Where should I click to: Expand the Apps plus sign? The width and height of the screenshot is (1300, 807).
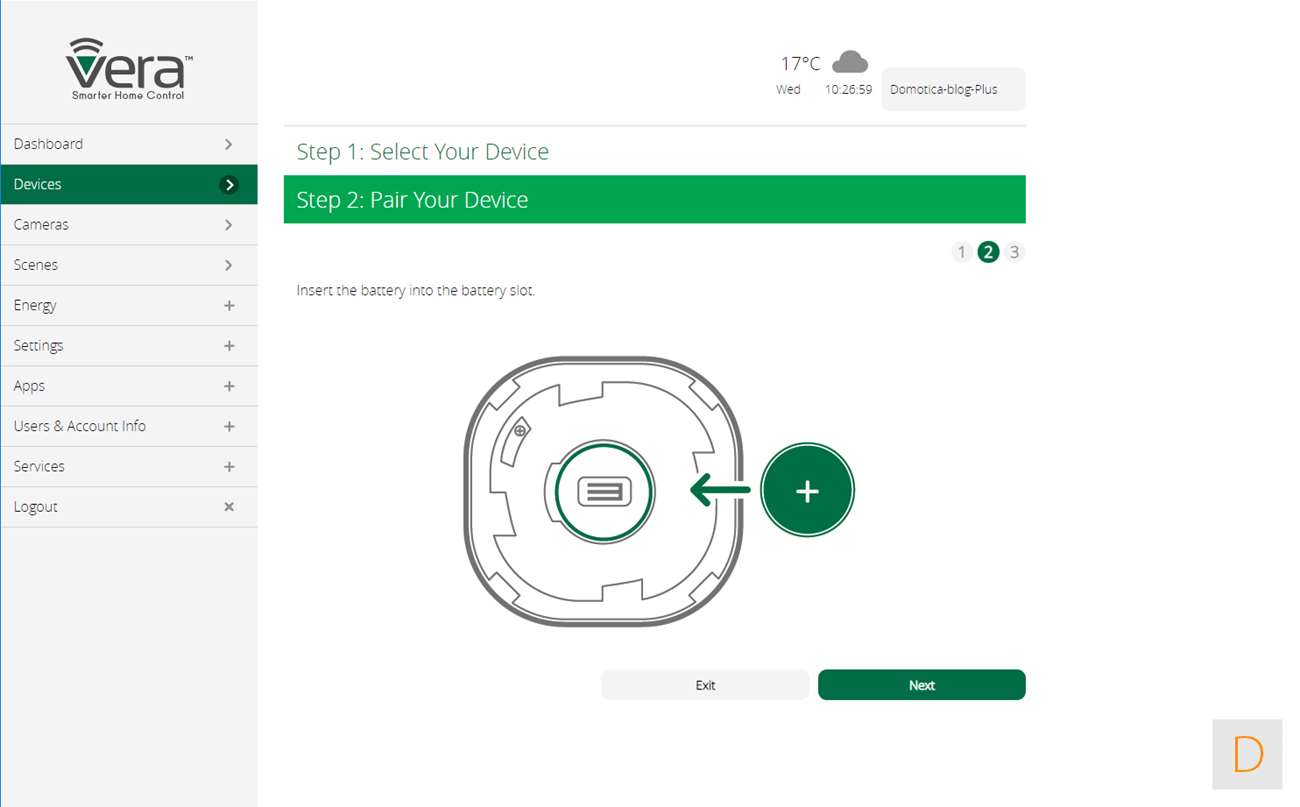click(x=229, y=386)
